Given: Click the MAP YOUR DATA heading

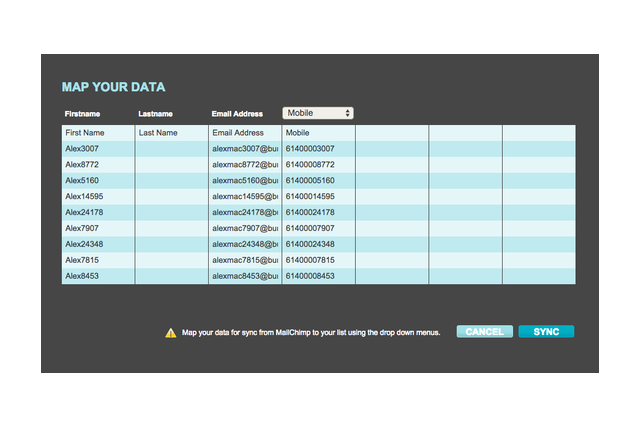Looking at the screenshot, I should [113, 87].
